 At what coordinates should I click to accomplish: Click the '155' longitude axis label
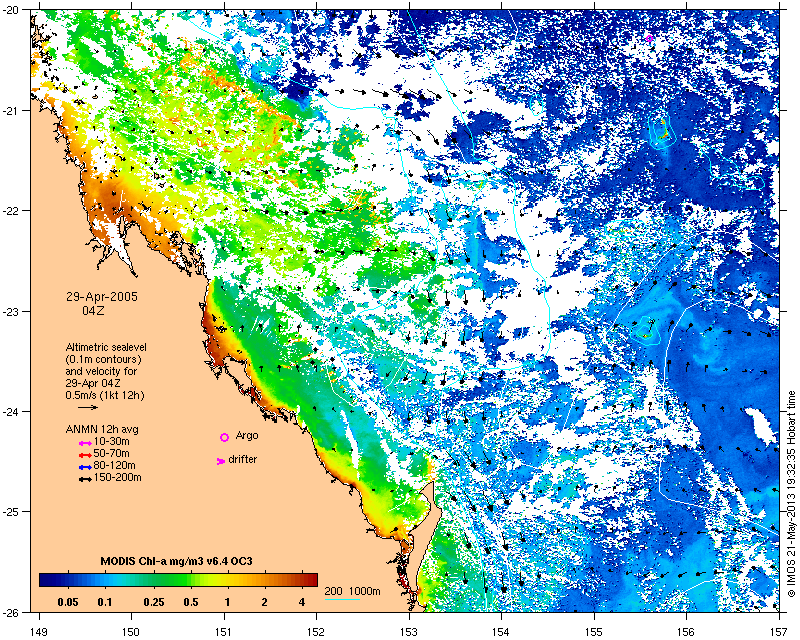coord(594,632)
